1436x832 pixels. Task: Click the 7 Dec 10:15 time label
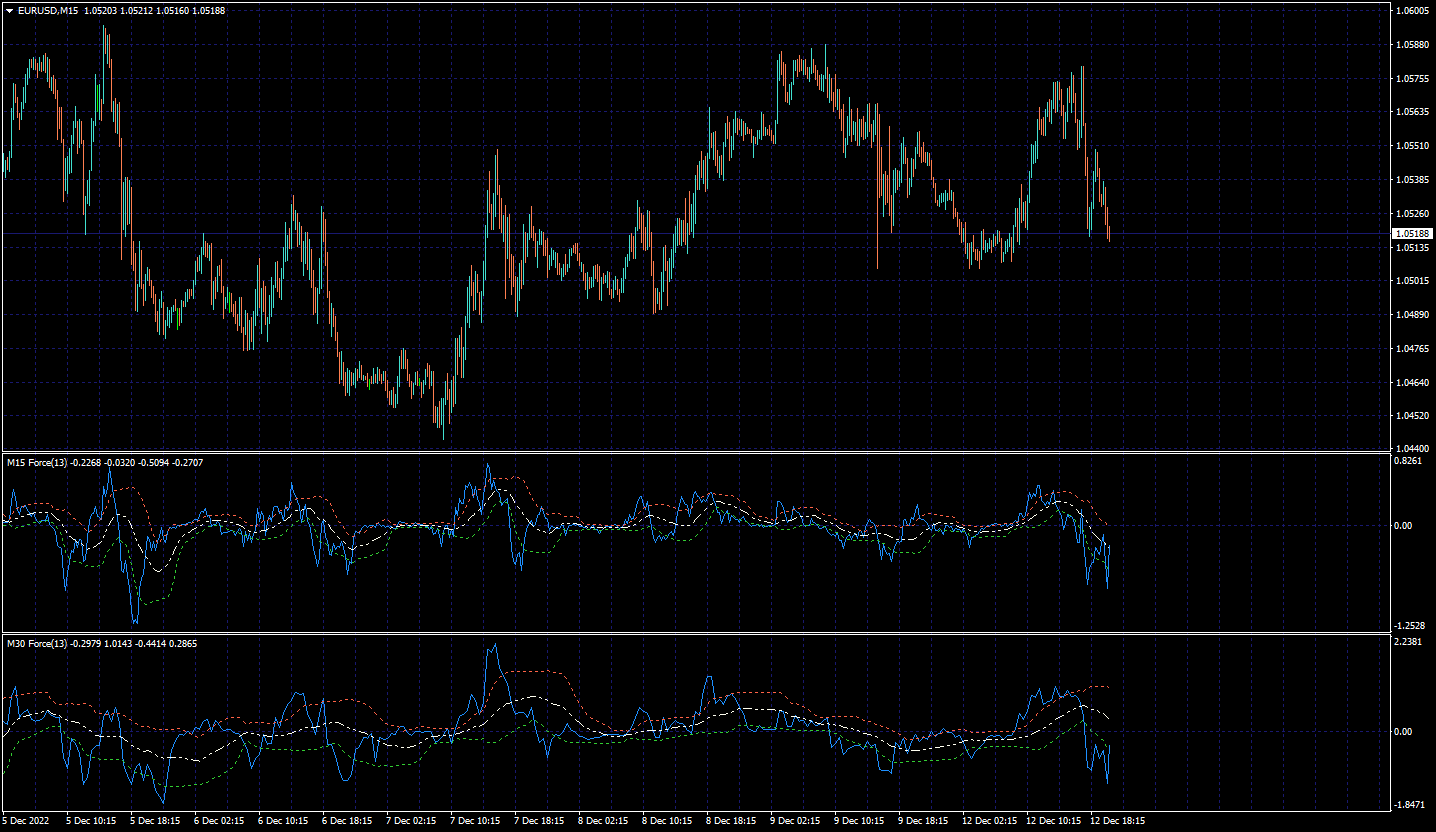[x=477, y=821]
